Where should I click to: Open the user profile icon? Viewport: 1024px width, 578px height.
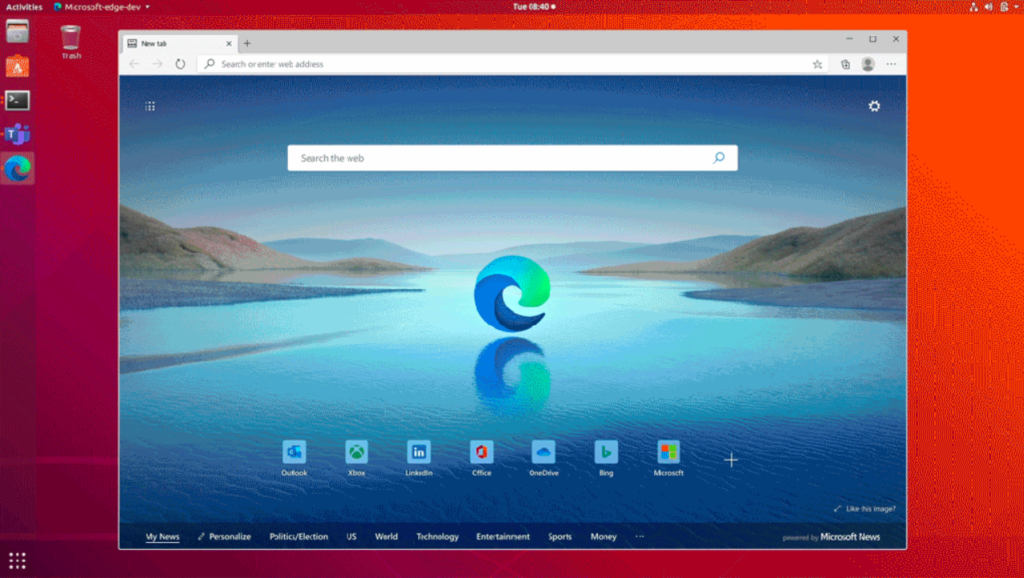tap(868, 64)
